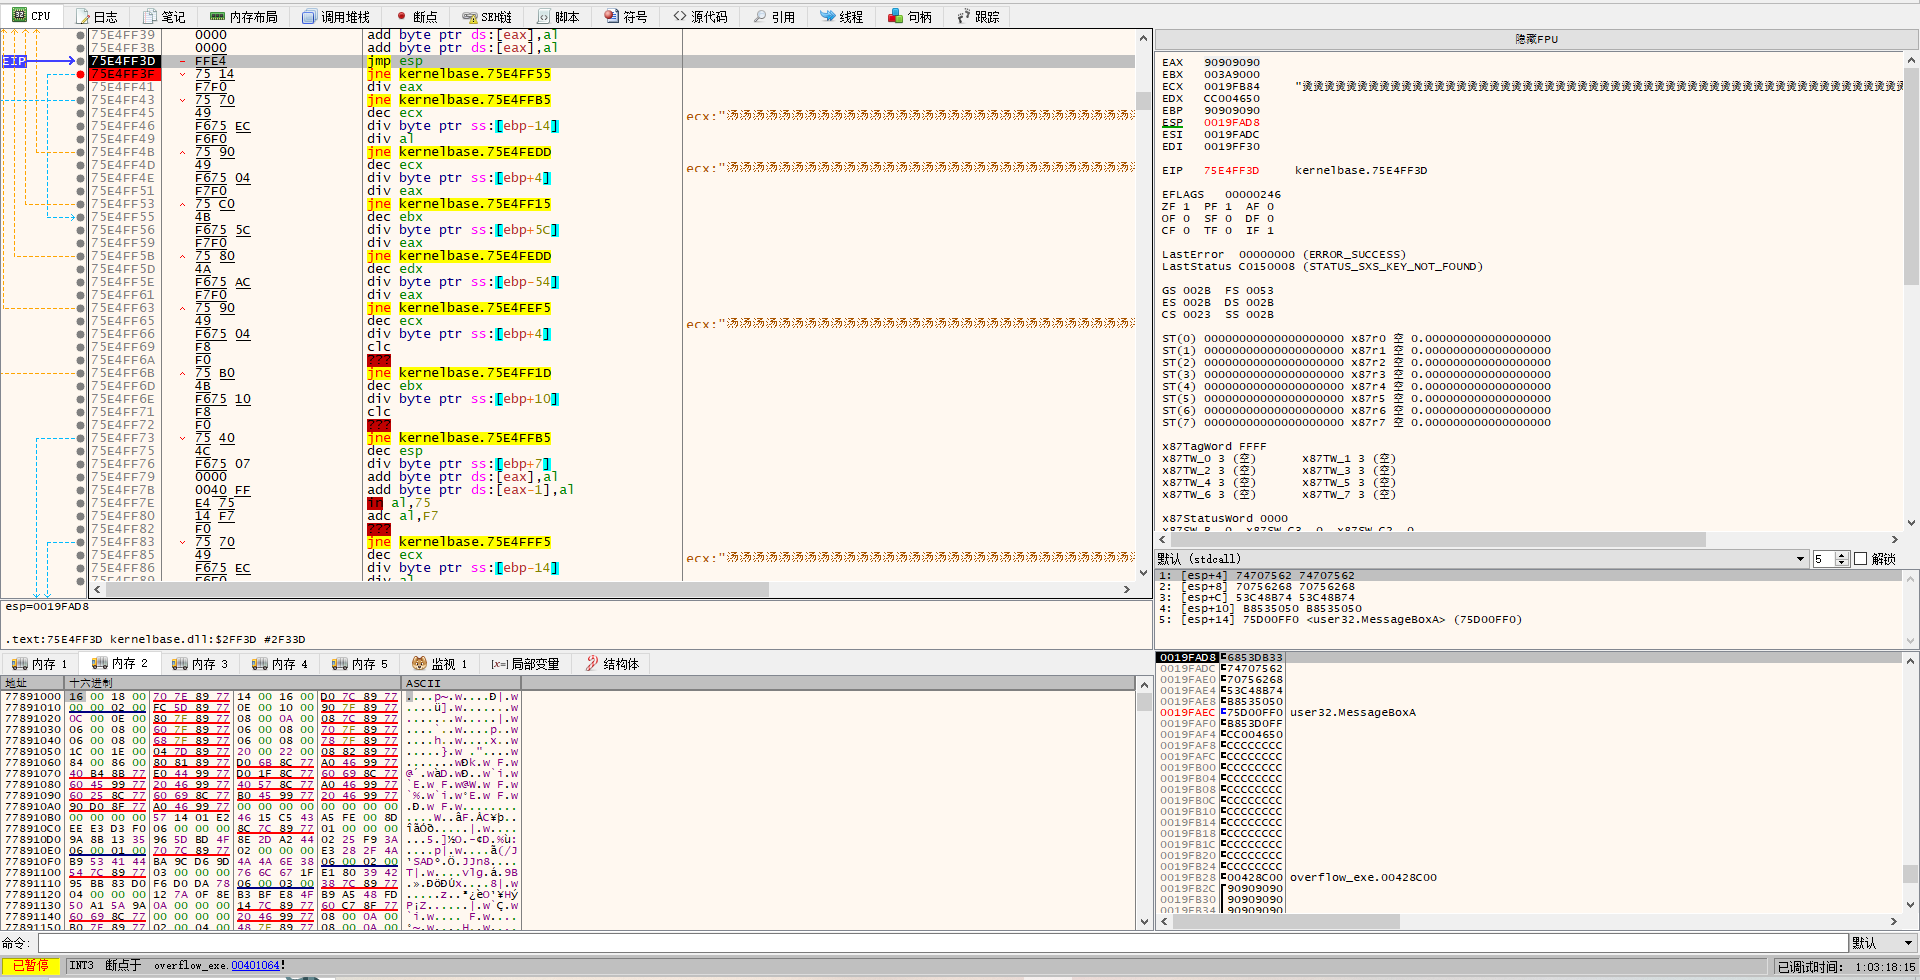
Task: Click the ZF flag value
Action: coord(1186,206)
